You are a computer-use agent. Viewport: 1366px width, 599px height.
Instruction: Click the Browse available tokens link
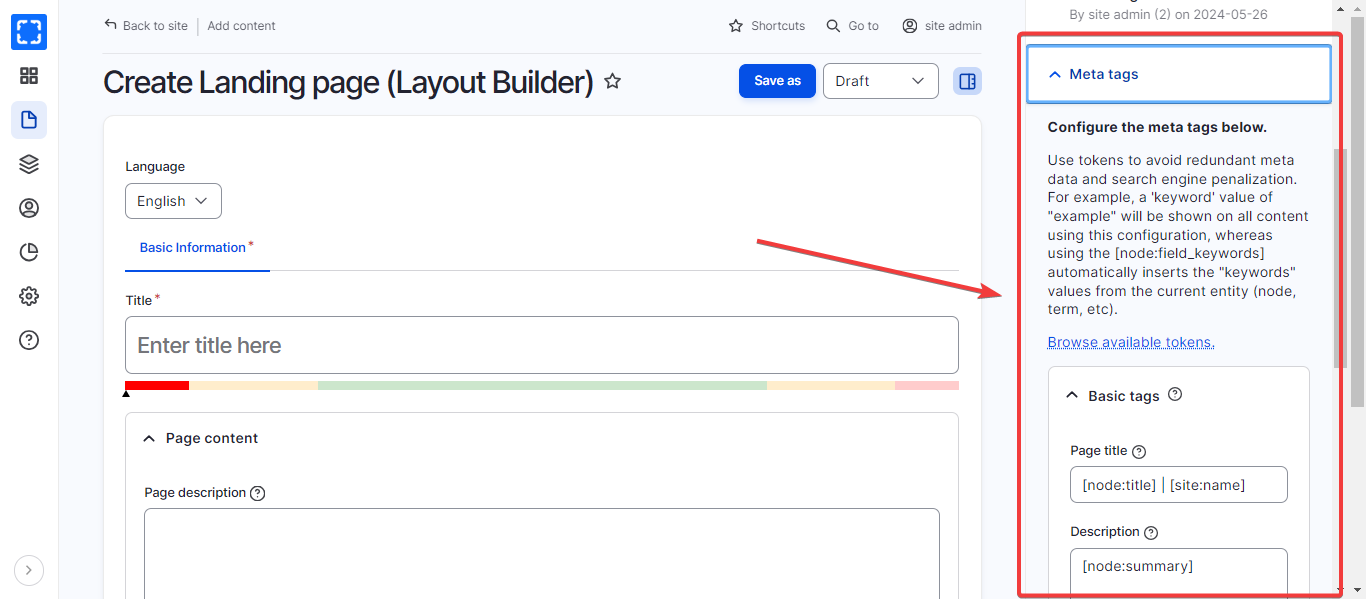click(1130, 342)
